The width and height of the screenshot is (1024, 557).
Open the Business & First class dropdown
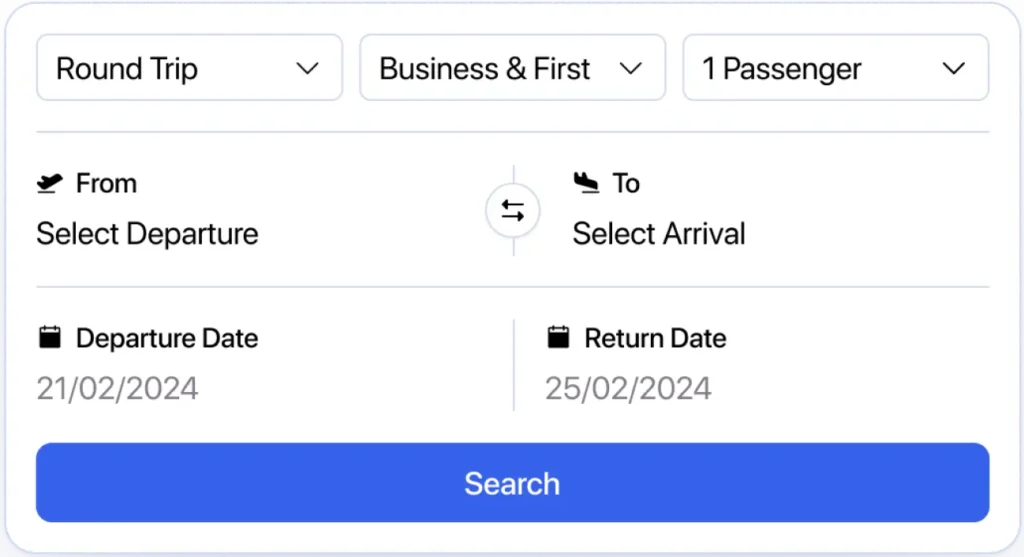511,68
